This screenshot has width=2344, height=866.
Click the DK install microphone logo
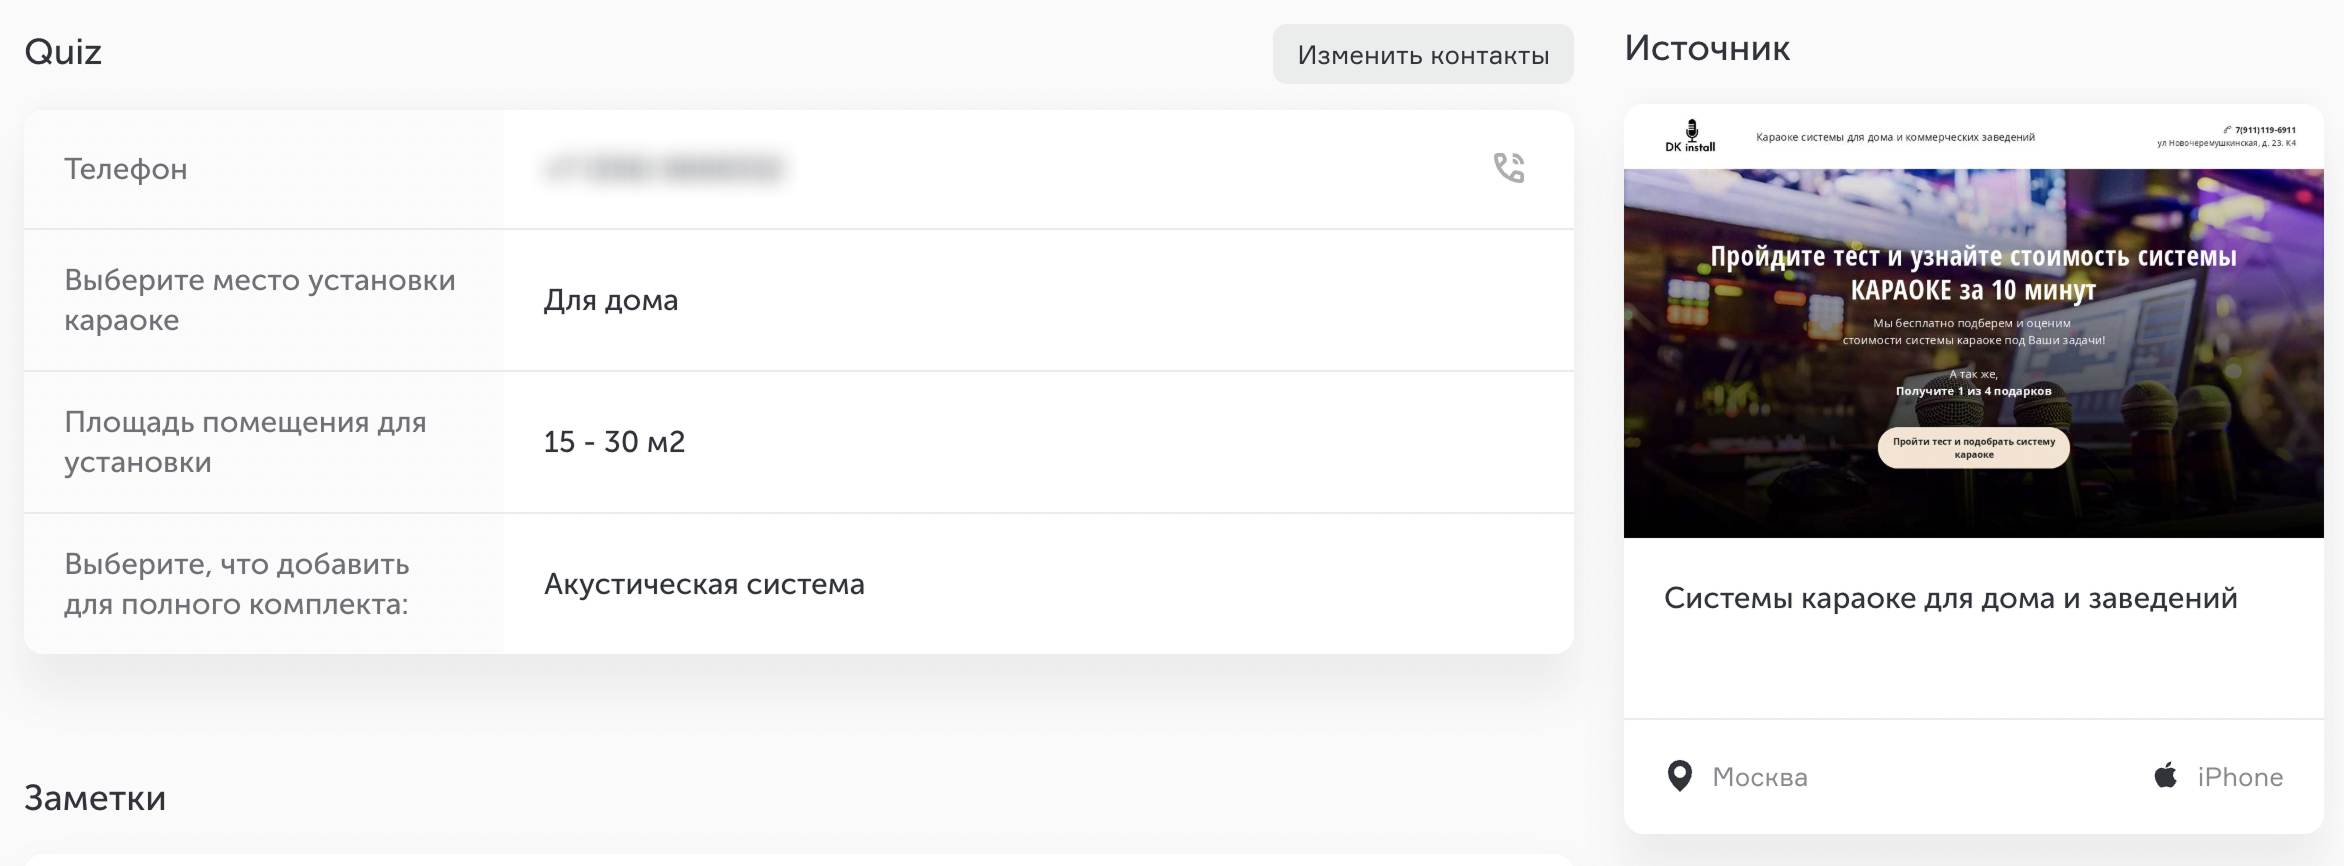pos(1690,136)
